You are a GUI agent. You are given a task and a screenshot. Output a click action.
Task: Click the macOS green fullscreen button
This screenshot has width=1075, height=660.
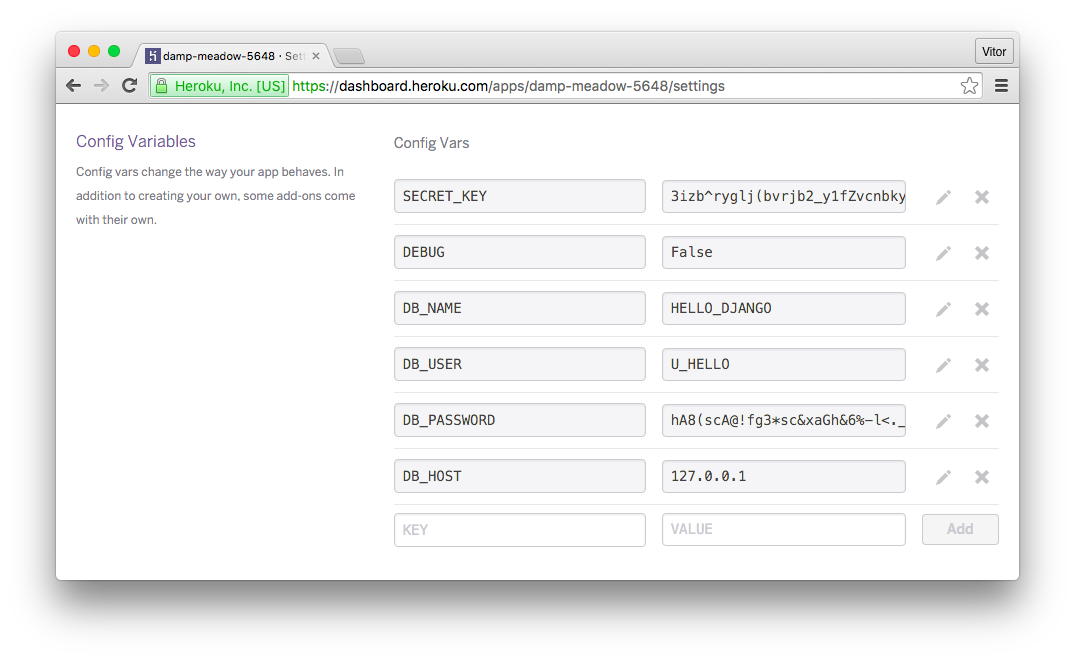(x=114, y=51)
